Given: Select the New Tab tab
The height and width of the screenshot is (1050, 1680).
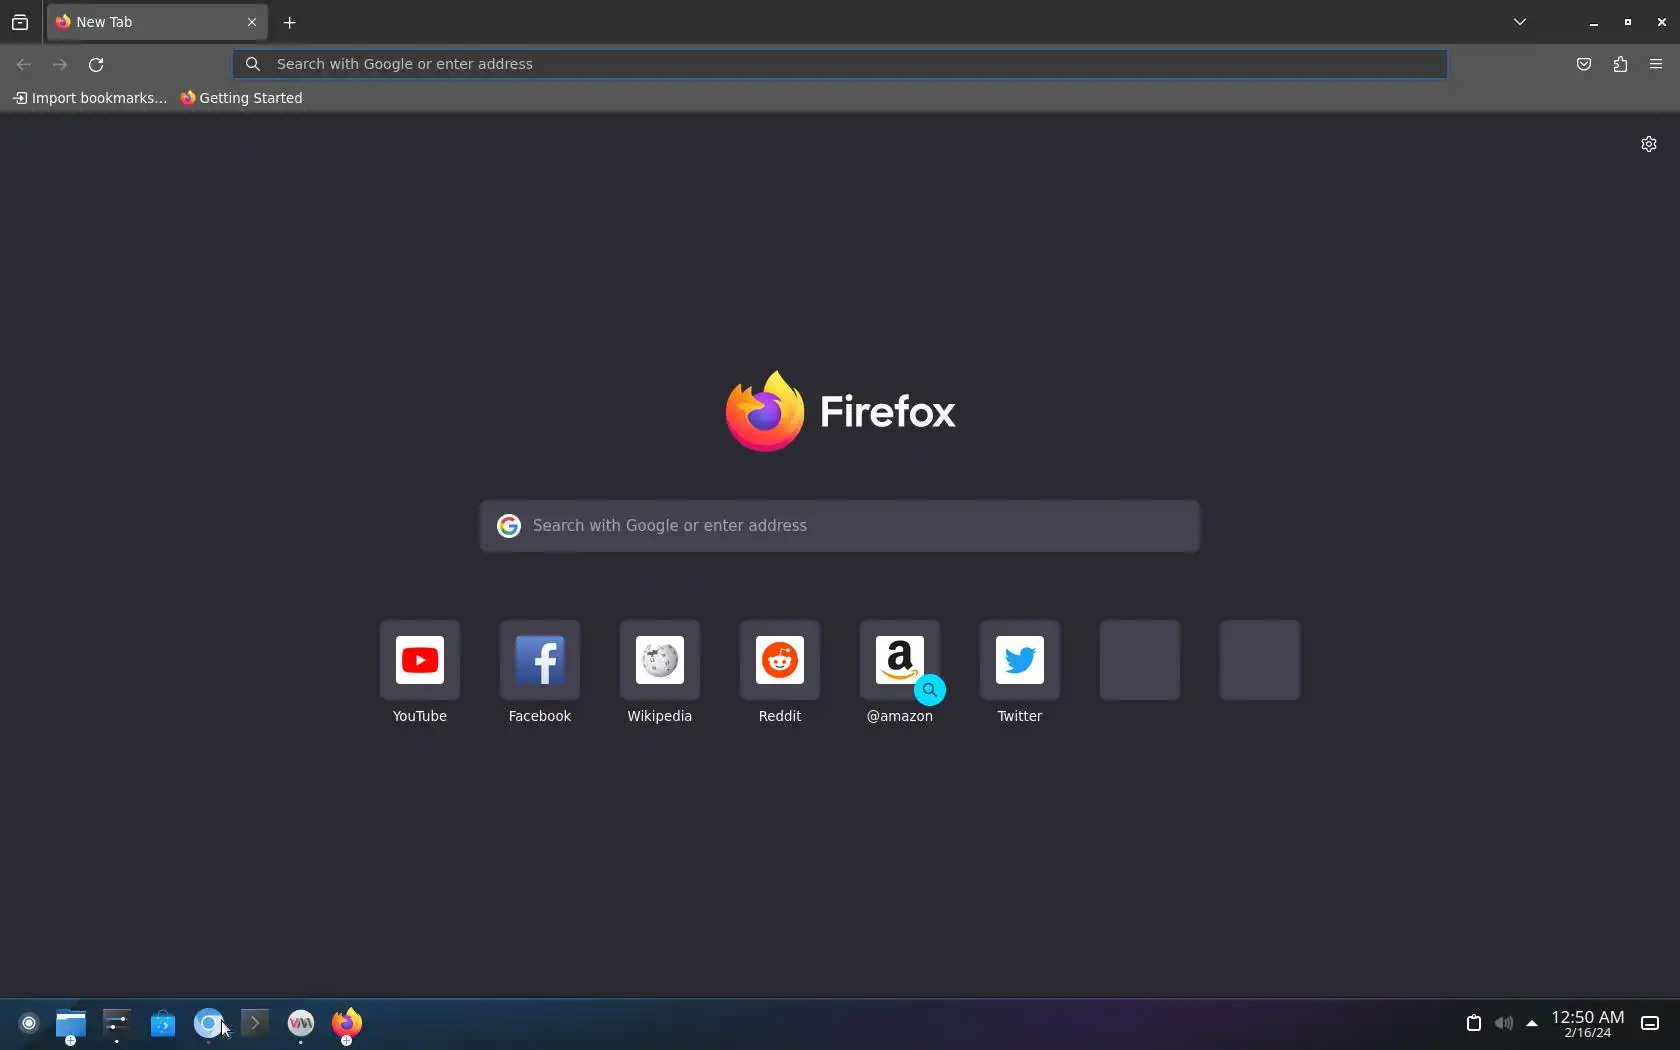Looking at the screenshot, I should (x=157, y=22).
